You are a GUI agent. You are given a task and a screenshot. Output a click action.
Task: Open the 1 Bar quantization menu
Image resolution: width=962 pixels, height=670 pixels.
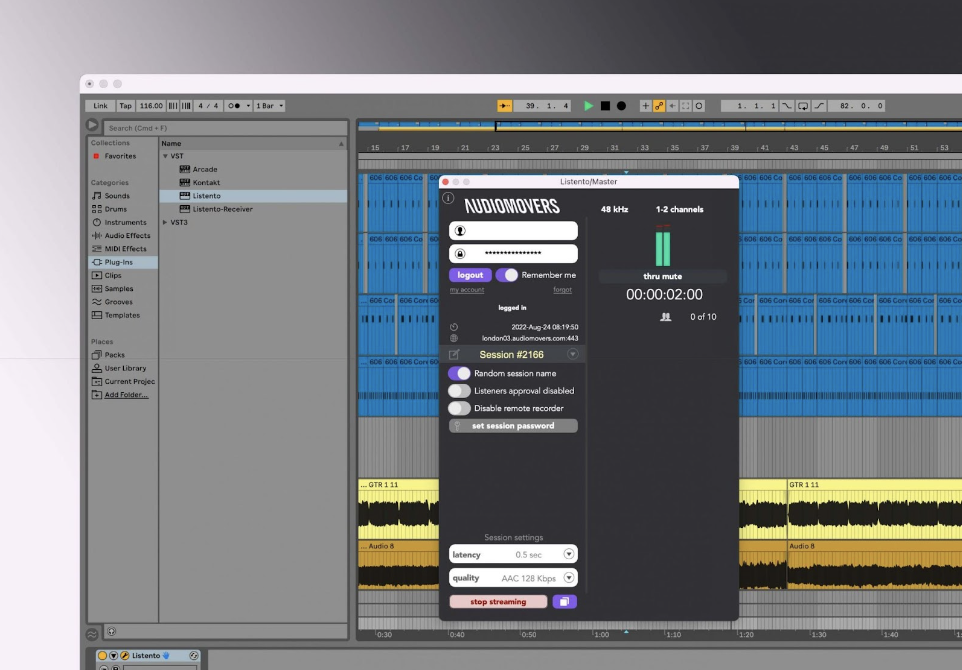click(x=269, y=106)
